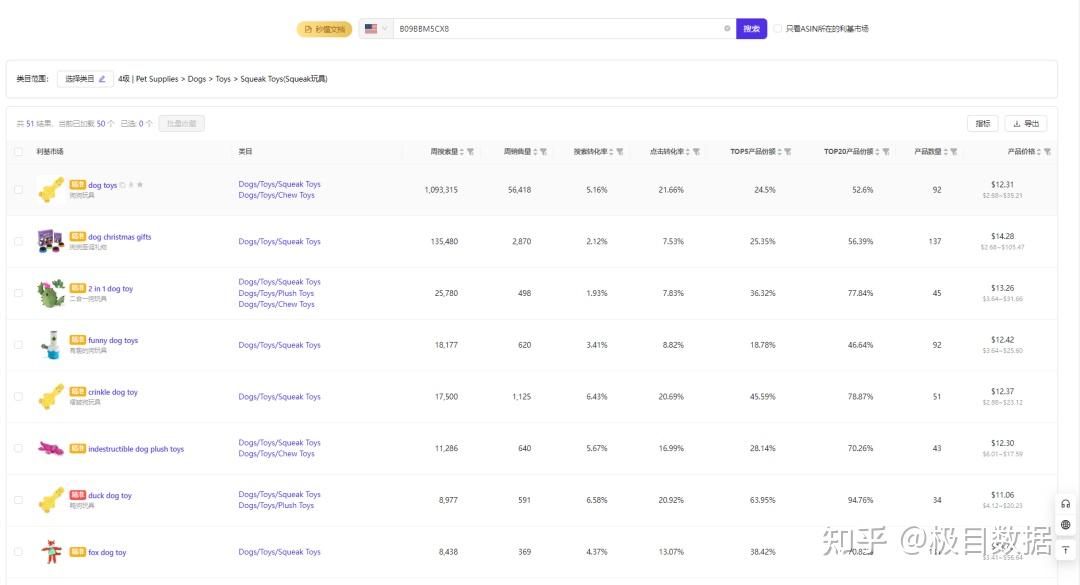
Task: Click the 导出 export button
Action: 1026,124
